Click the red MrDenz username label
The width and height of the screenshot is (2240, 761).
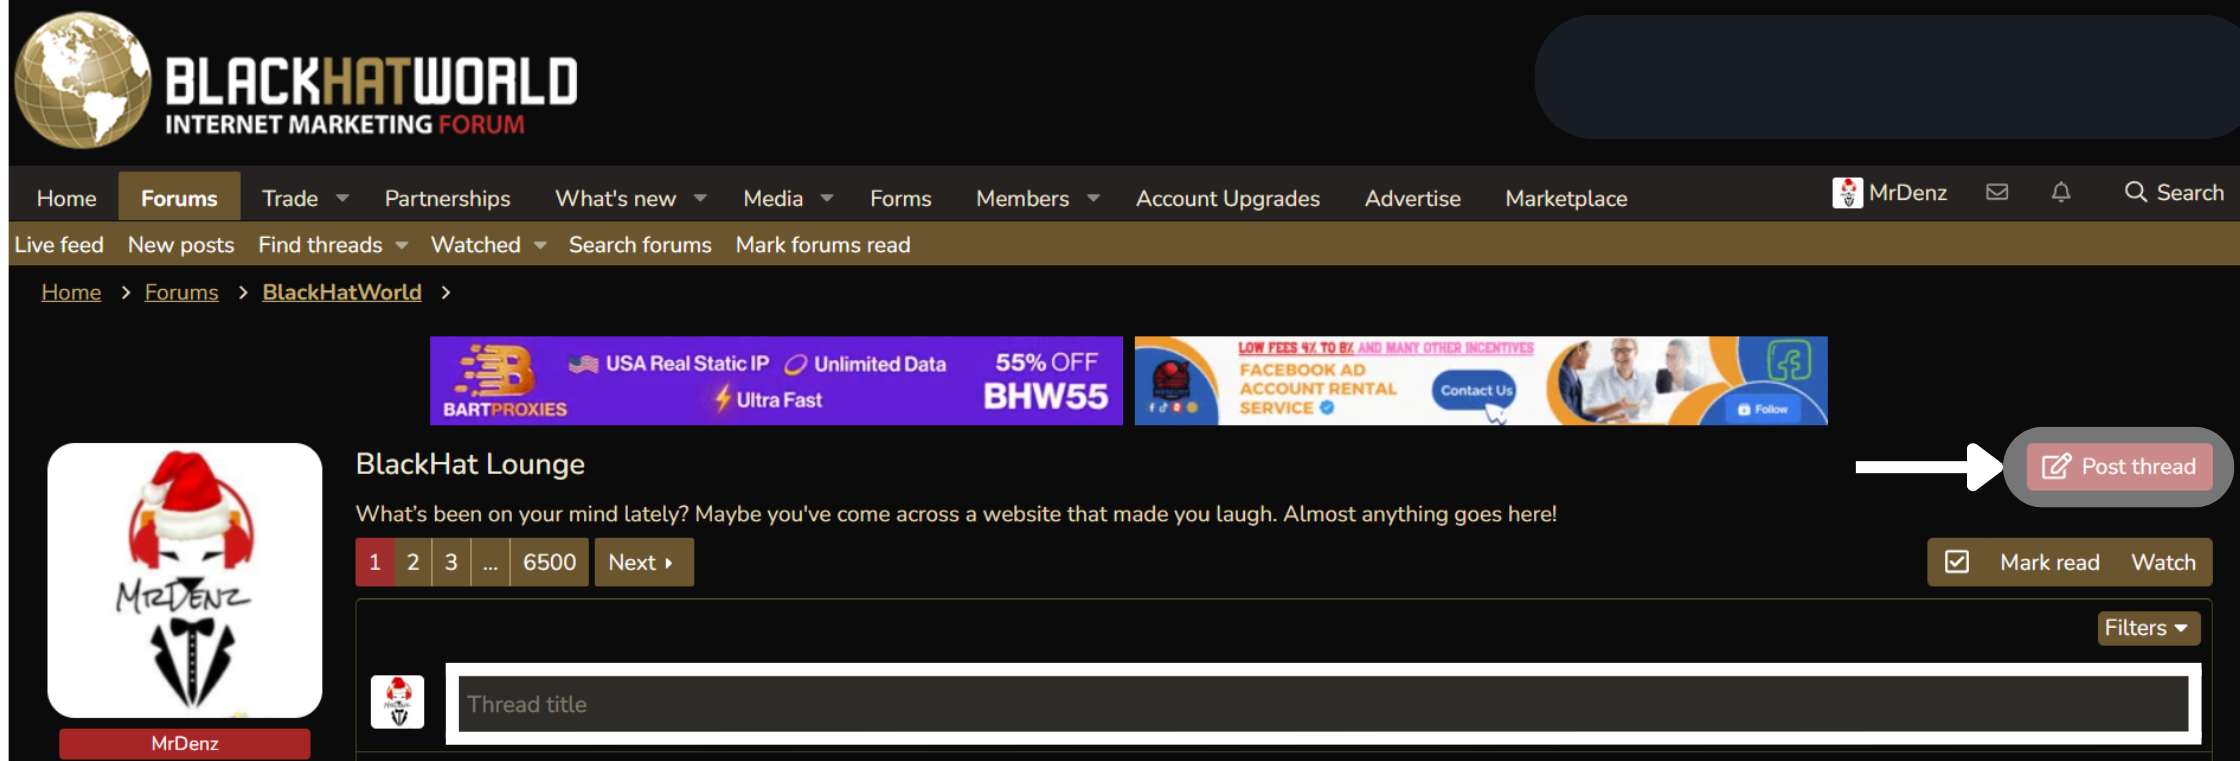pyautogui.click(x=185, y=743)
